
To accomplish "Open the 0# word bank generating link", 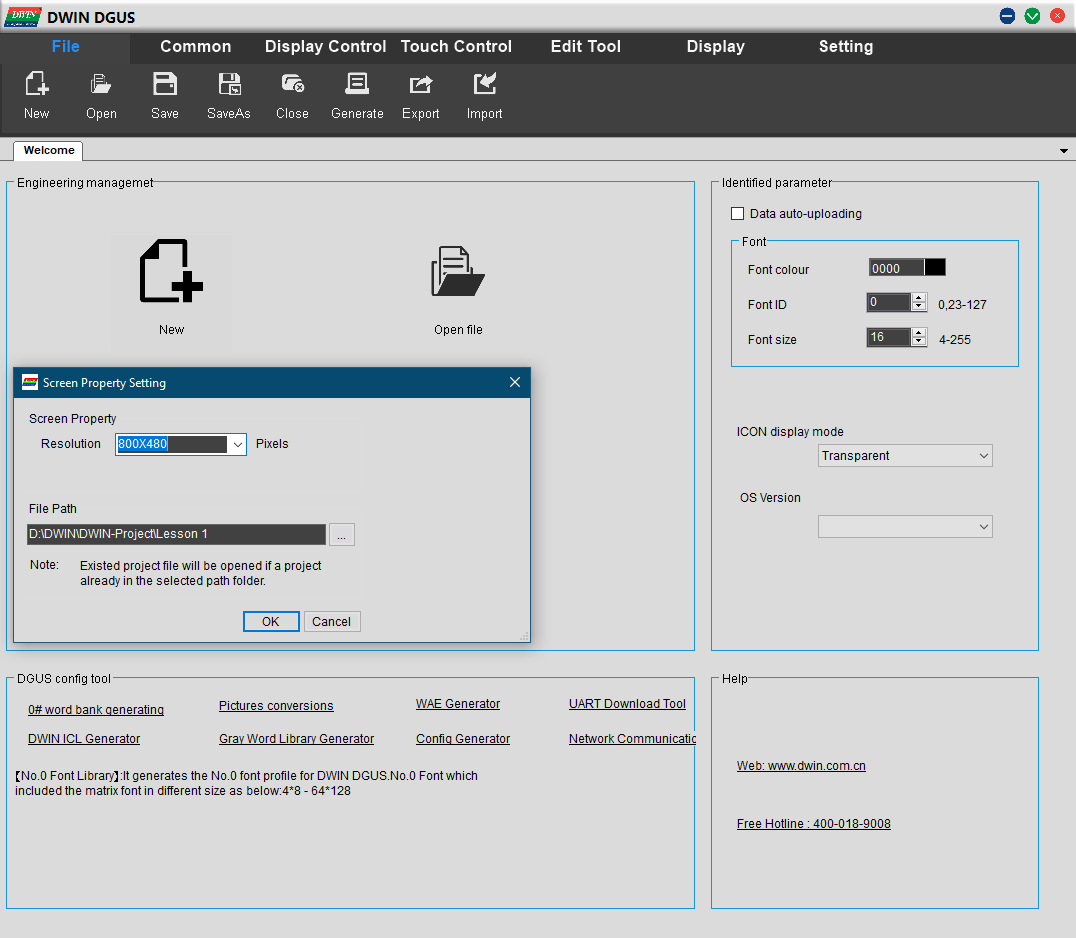I will [x=96, y=710].
